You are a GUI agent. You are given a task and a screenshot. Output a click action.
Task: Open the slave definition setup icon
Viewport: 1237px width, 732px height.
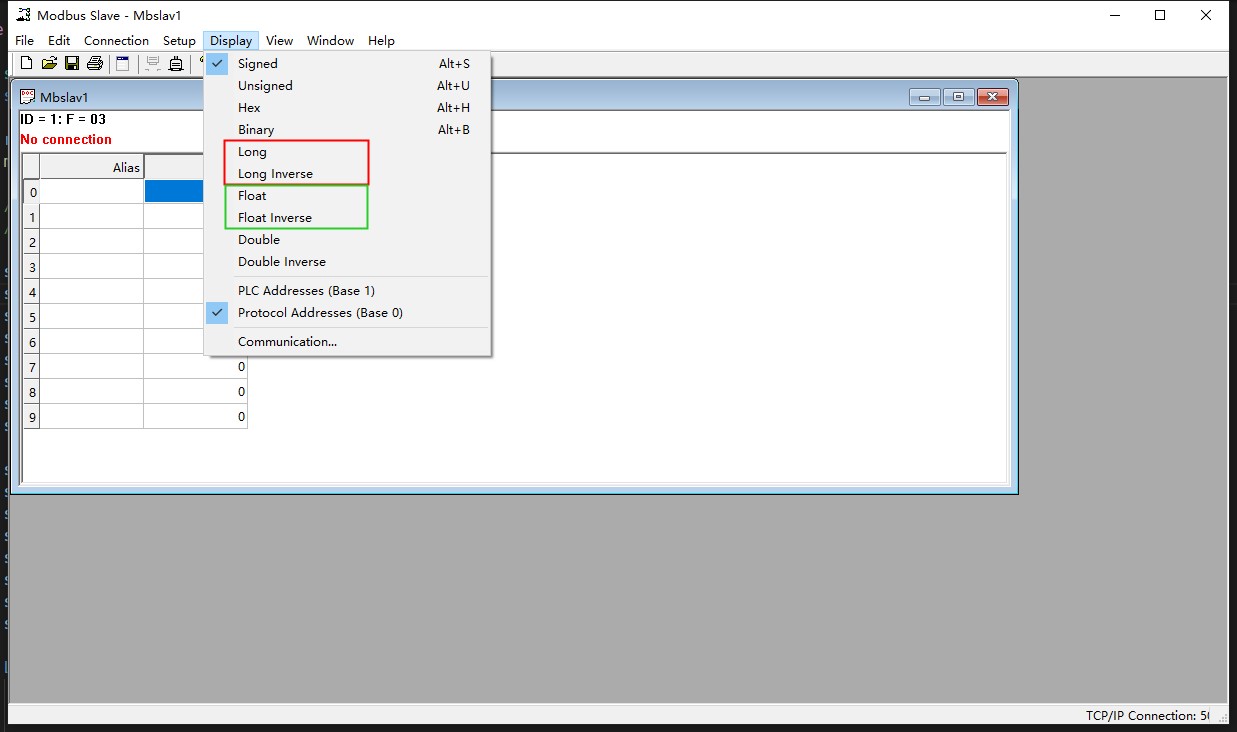click(122, 62)
